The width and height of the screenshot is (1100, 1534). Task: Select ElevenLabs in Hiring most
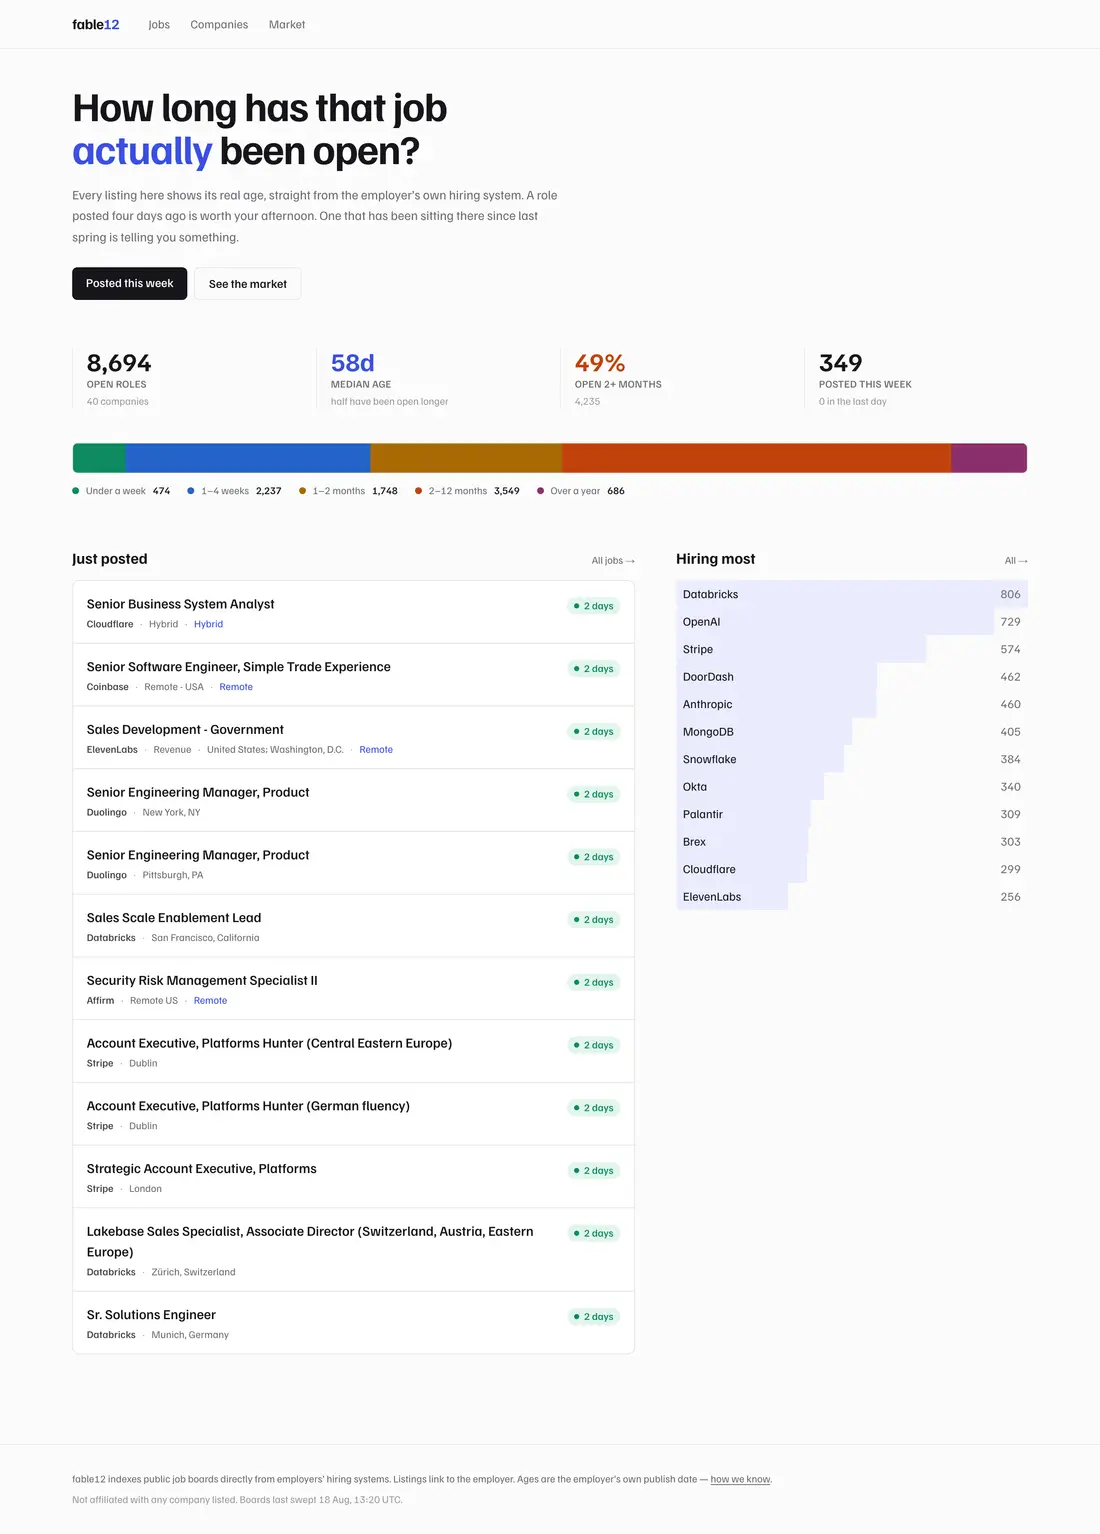pos(852,897)
